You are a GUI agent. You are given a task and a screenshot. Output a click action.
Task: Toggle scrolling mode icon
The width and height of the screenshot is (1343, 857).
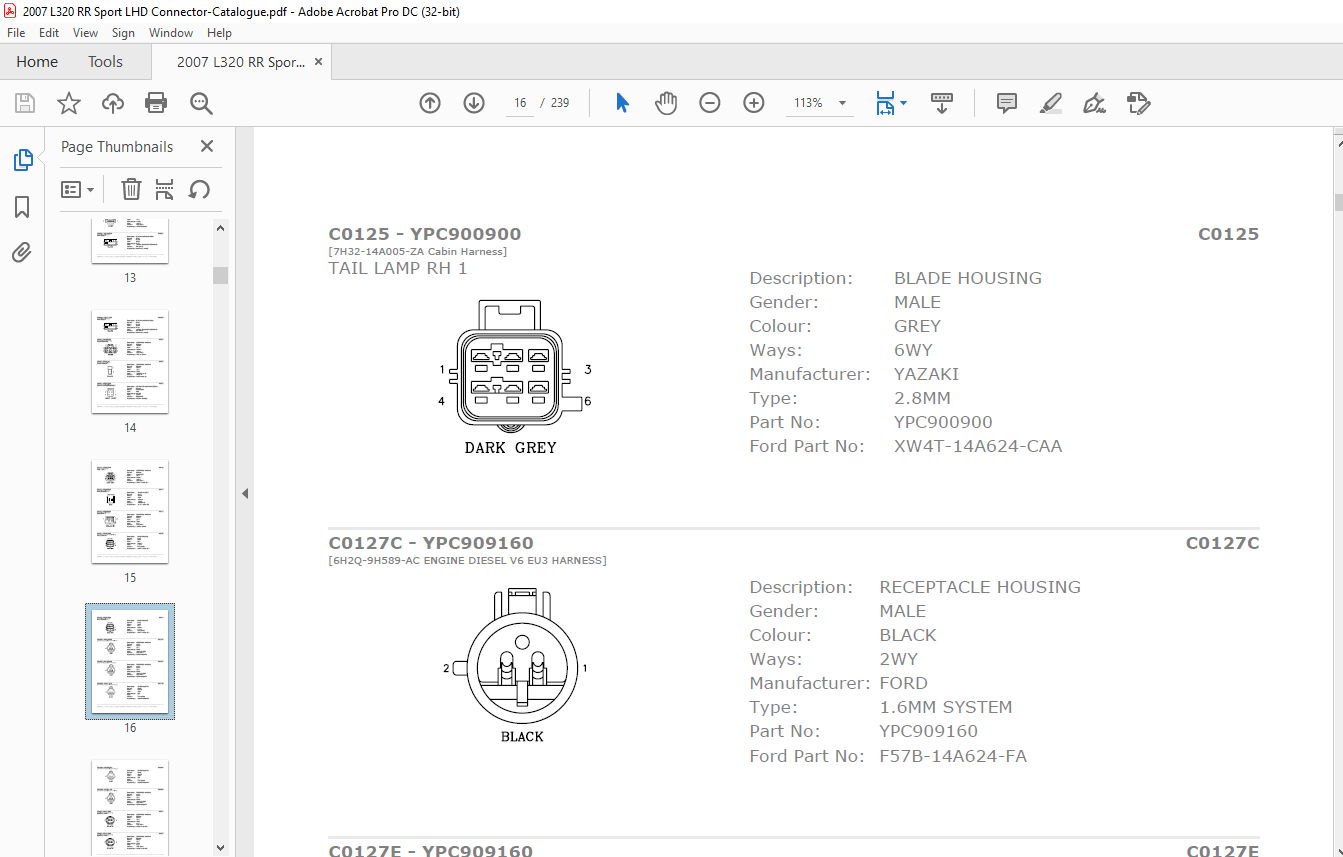(941, 103)
